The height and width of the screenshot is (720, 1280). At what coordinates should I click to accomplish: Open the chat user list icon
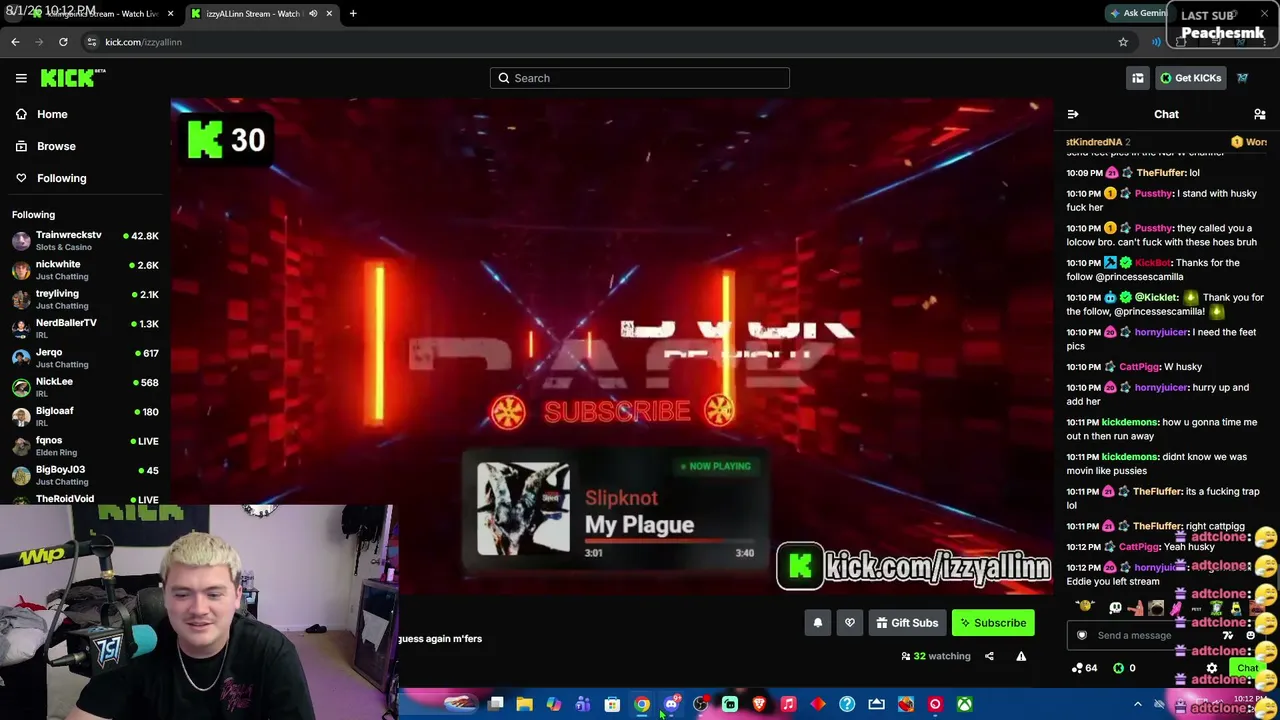coord(1260,114)
